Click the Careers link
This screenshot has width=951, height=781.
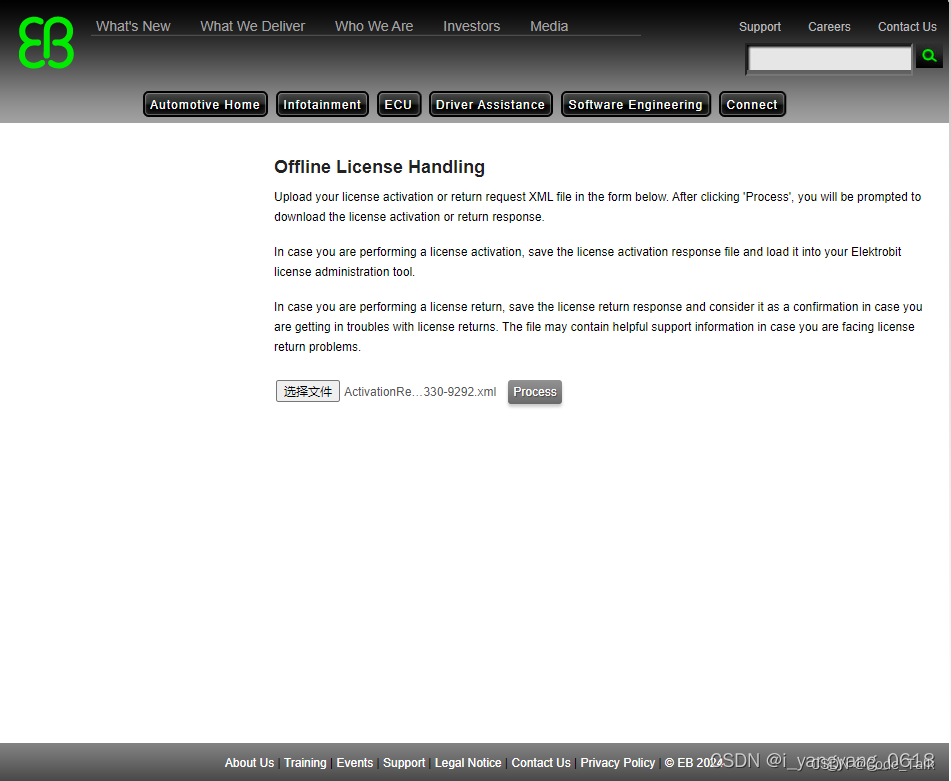click(x=829, y=26)
